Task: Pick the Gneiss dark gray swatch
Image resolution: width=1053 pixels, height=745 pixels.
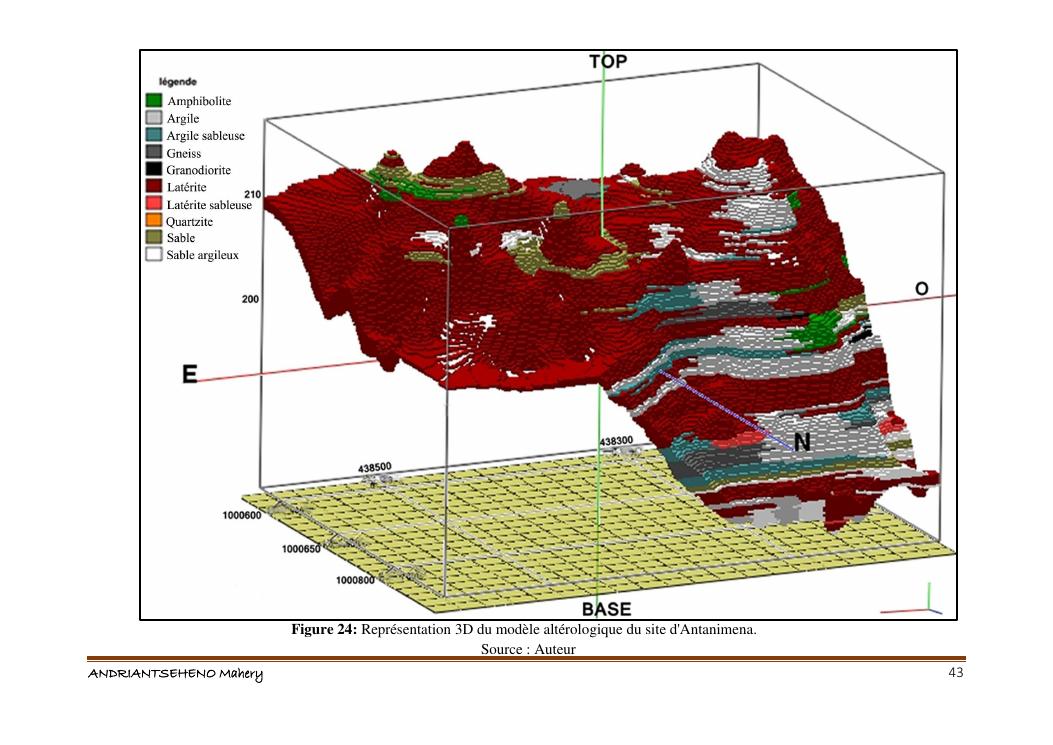Action: click(x=154, y=152)
